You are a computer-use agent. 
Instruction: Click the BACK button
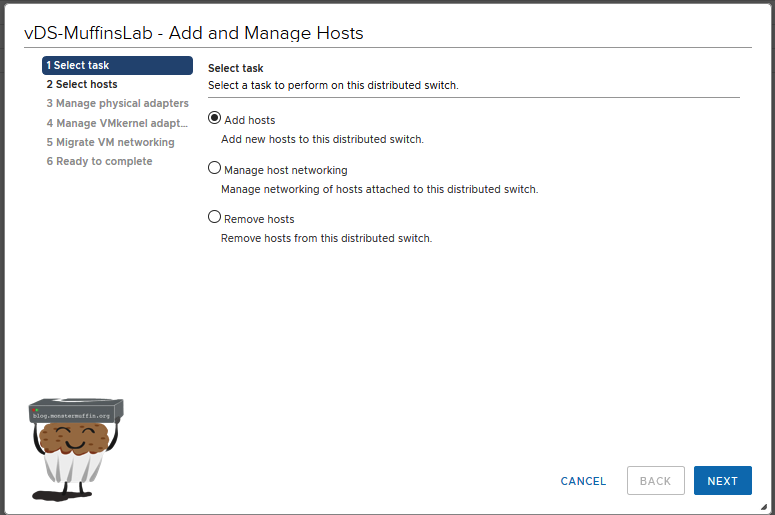[x=655, y=481]
